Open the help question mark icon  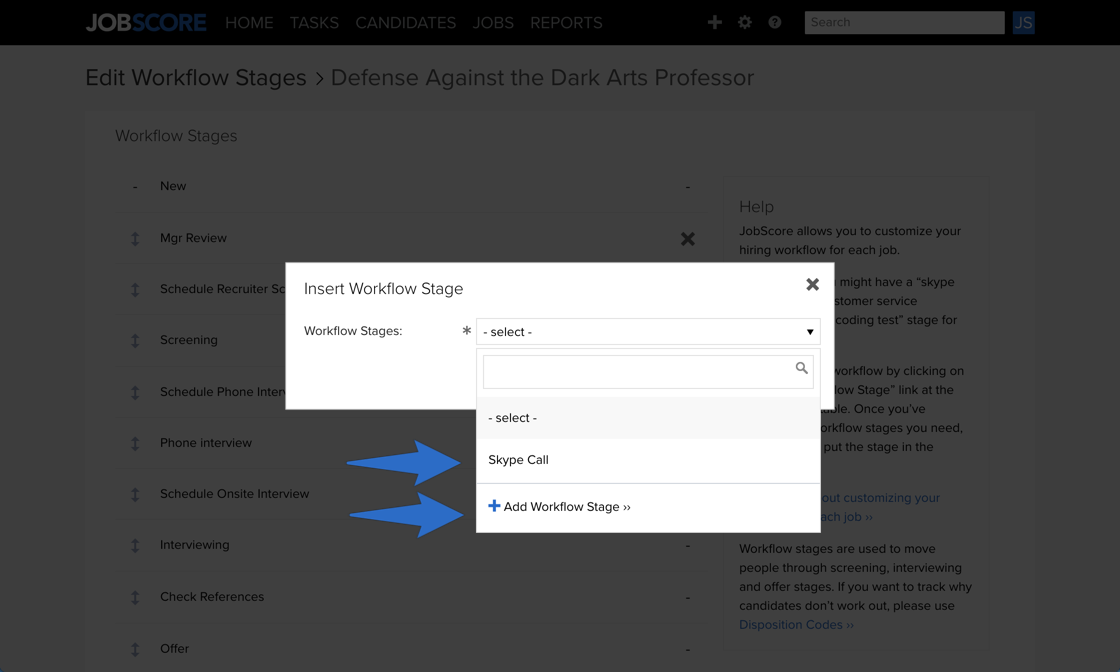[774, 22]
